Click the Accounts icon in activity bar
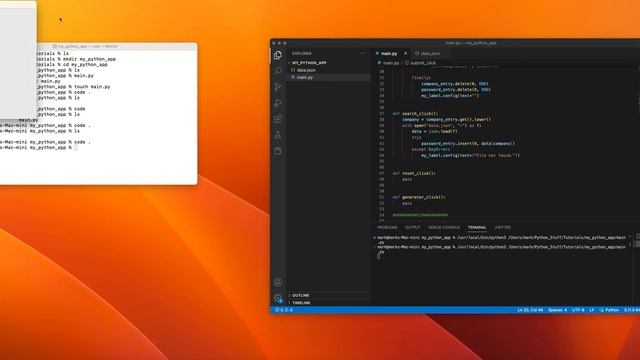640x360 pixels. tap(278, 282)
